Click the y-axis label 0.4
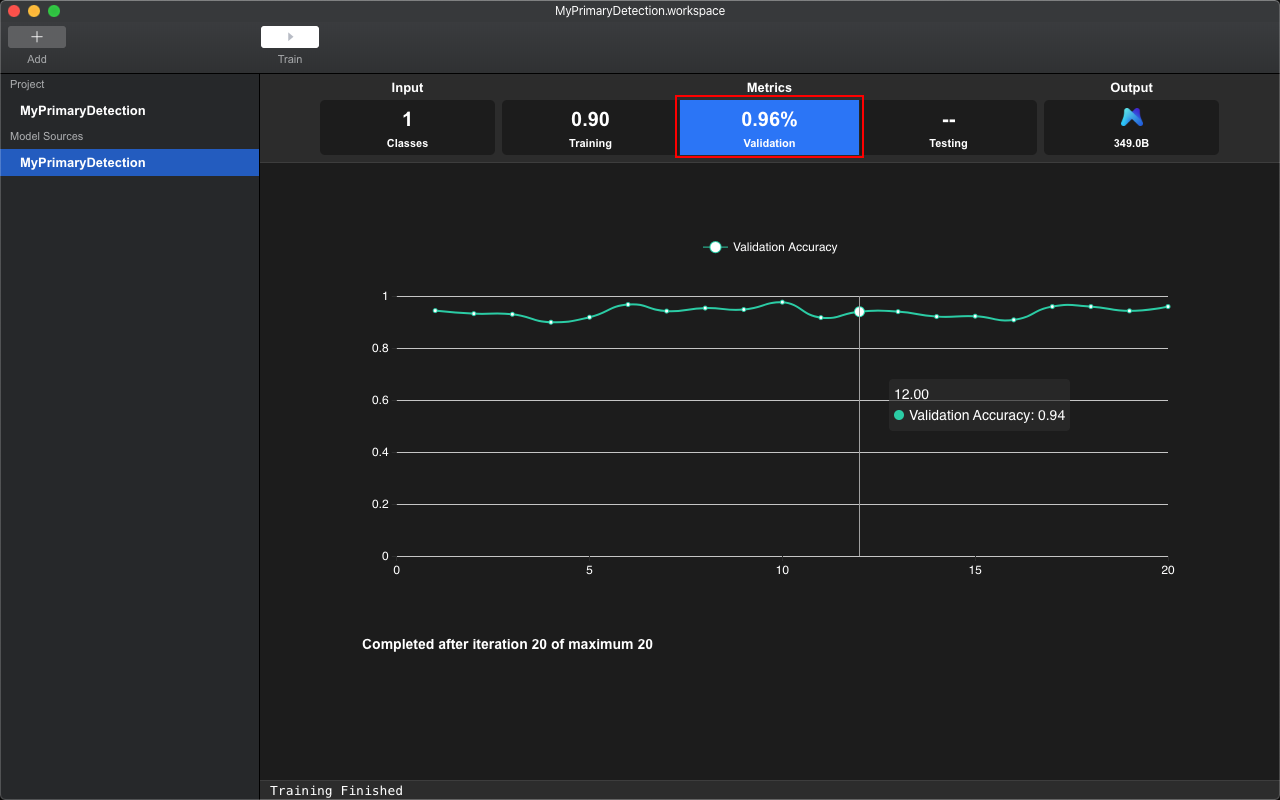Viewport: 1280px width, 800px height. [x=378, y=452]
